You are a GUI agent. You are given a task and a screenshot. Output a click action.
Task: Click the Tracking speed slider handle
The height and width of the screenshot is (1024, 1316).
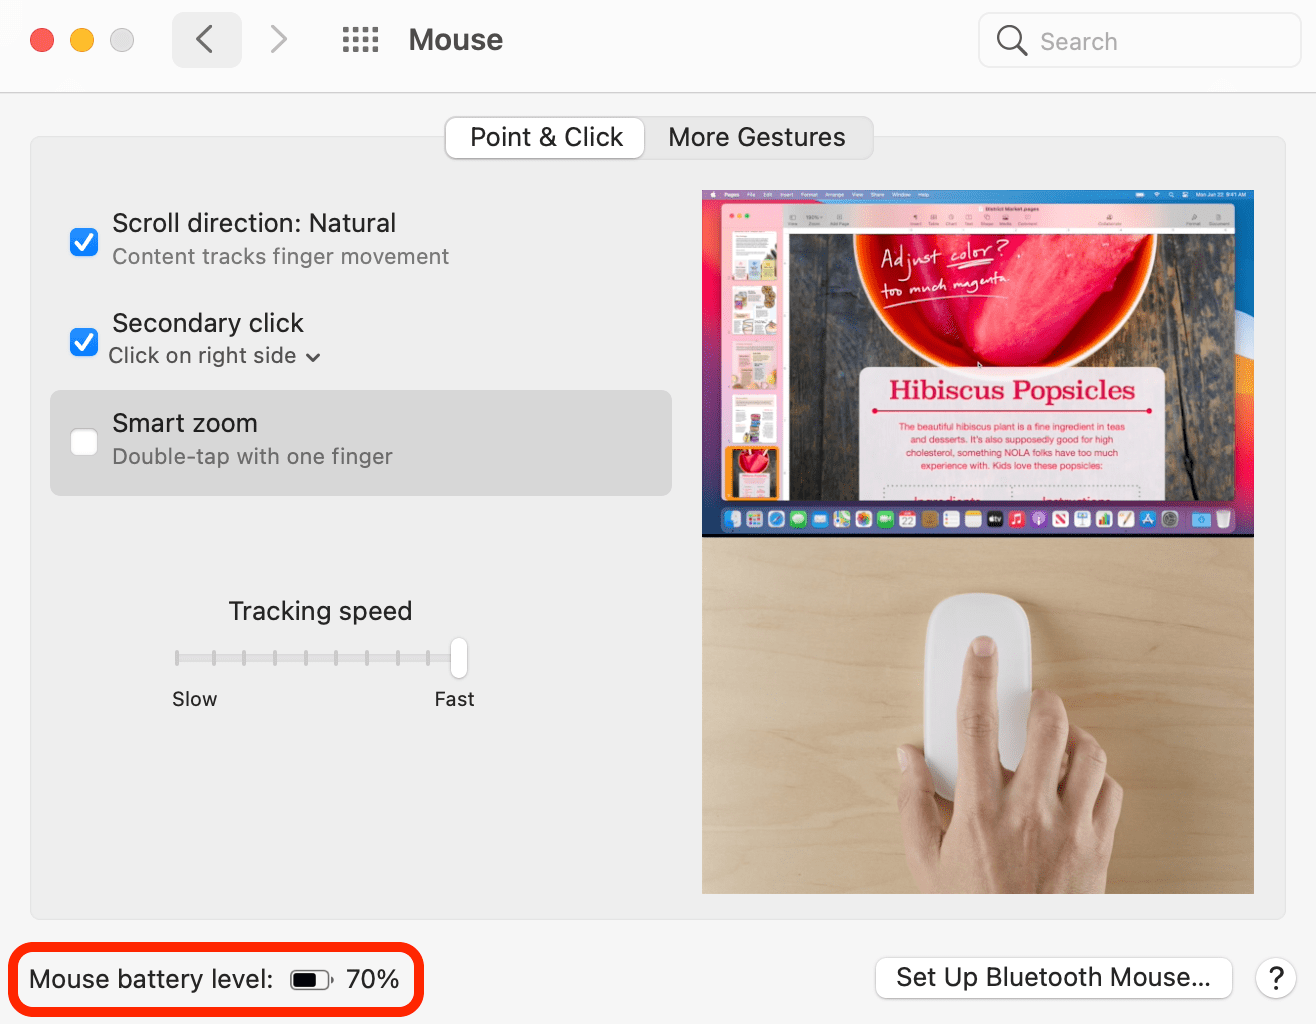459,657
